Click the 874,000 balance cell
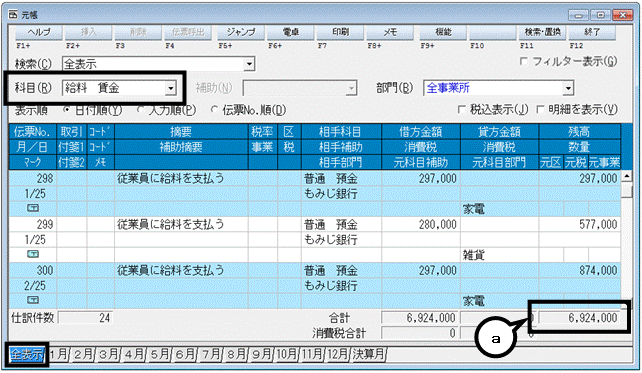The image size is (642, 373). click(579, 270)
